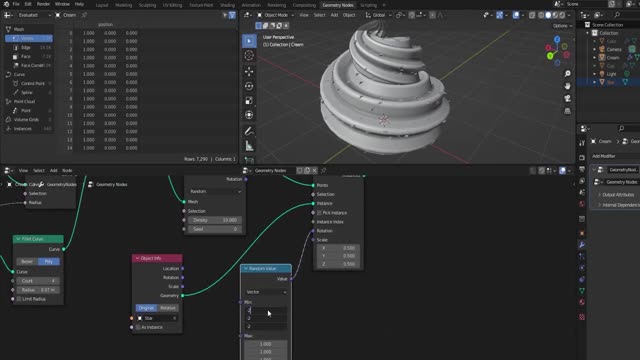Select Original in Object Info node
Viewport: 640px width, 360px height.
pos(146,308)
